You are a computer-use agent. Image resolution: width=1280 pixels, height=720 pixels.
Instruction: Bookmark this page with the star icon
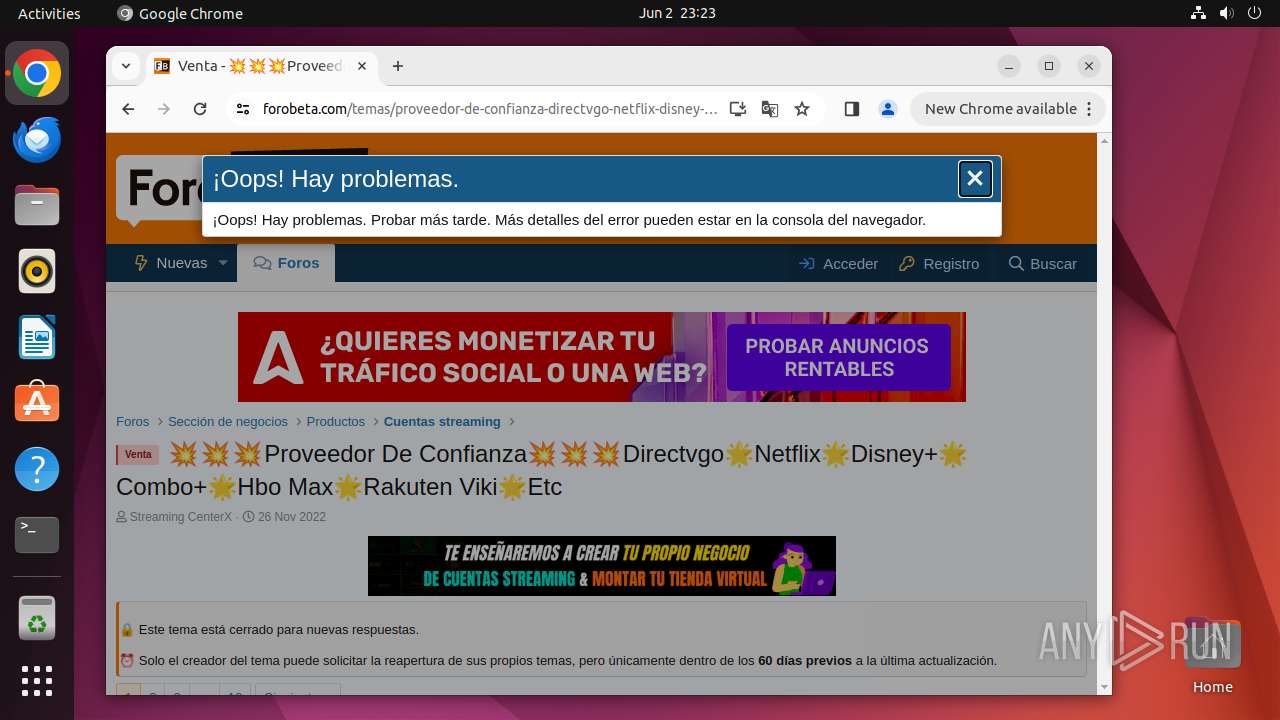coord(802,109)
